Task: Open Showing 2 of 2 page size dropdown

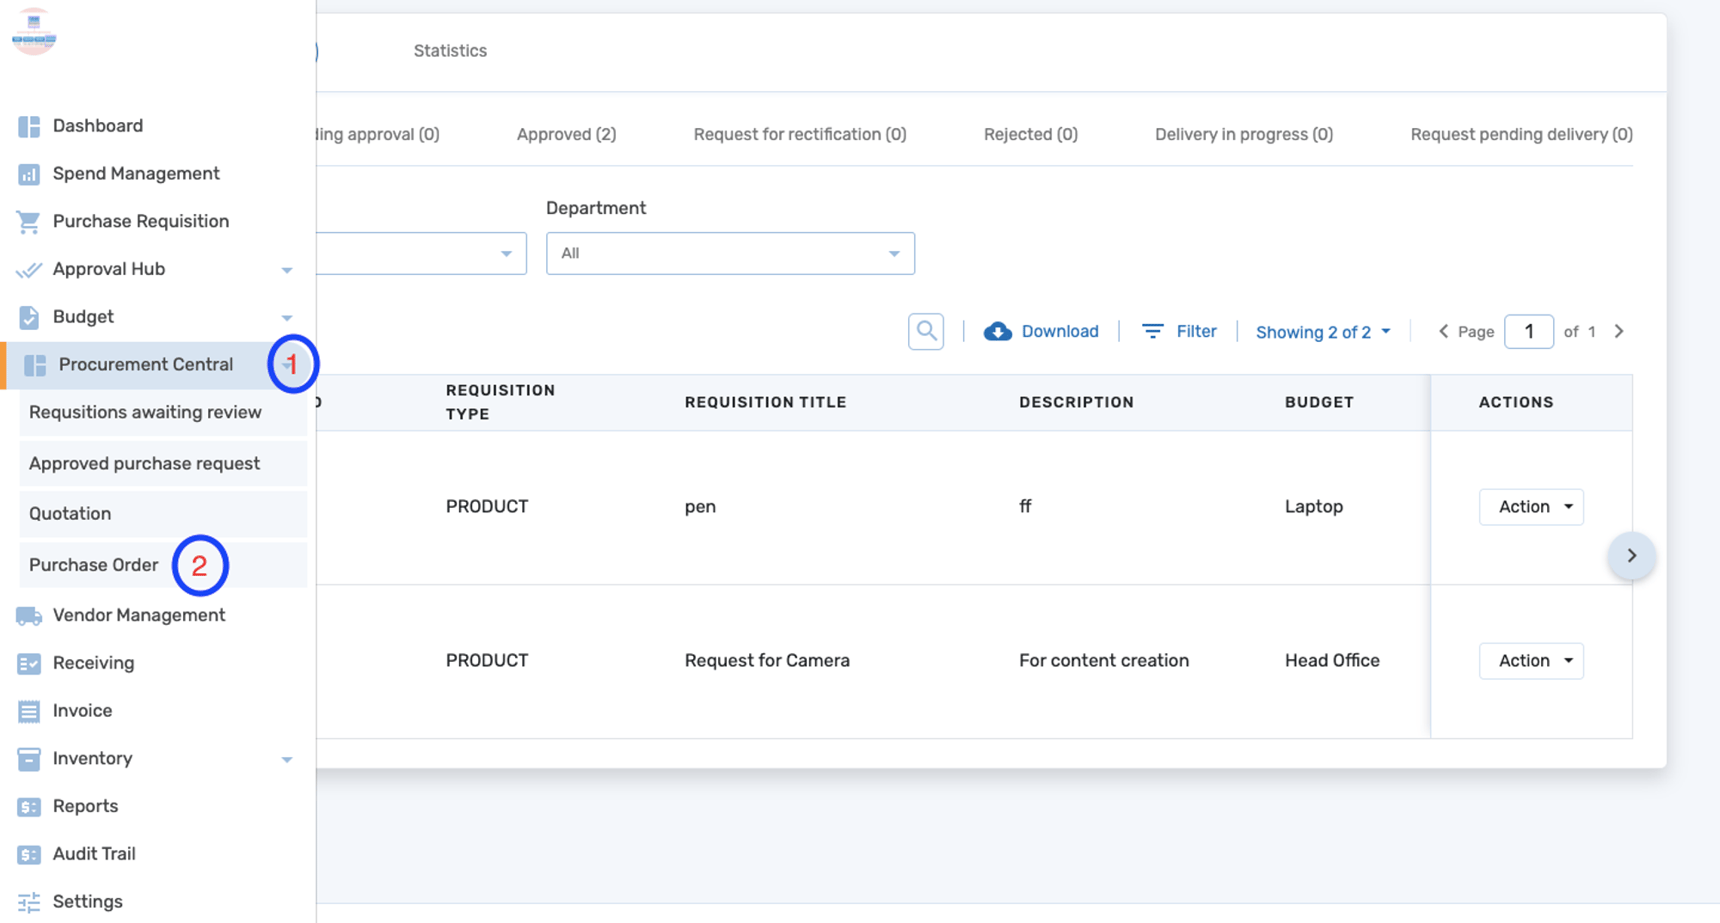Action: (1321, 331)
